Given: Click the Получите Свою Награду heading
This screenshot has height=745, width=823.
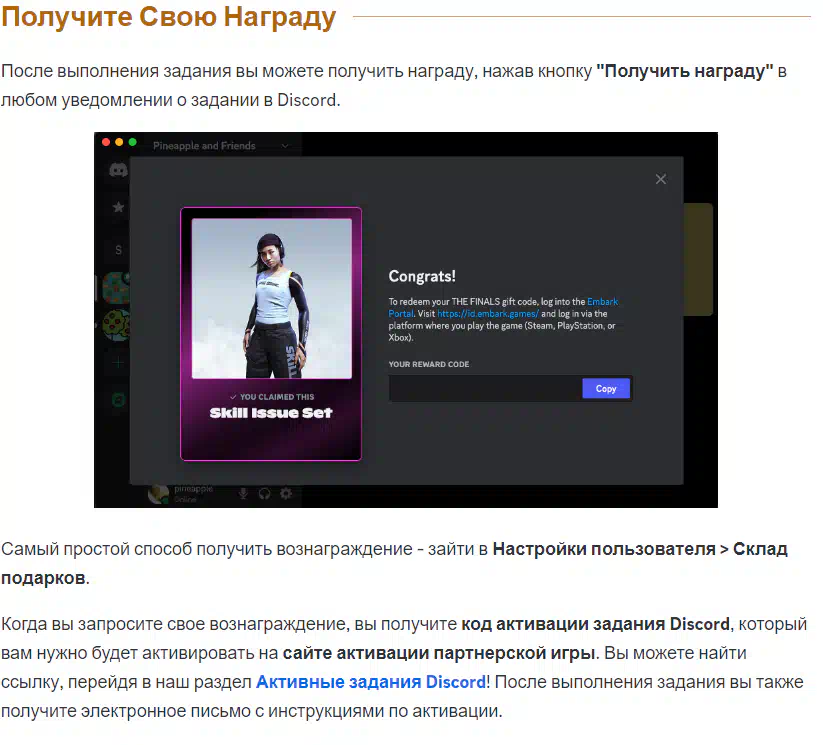Looking at the screenshot, I should [168, 16].
